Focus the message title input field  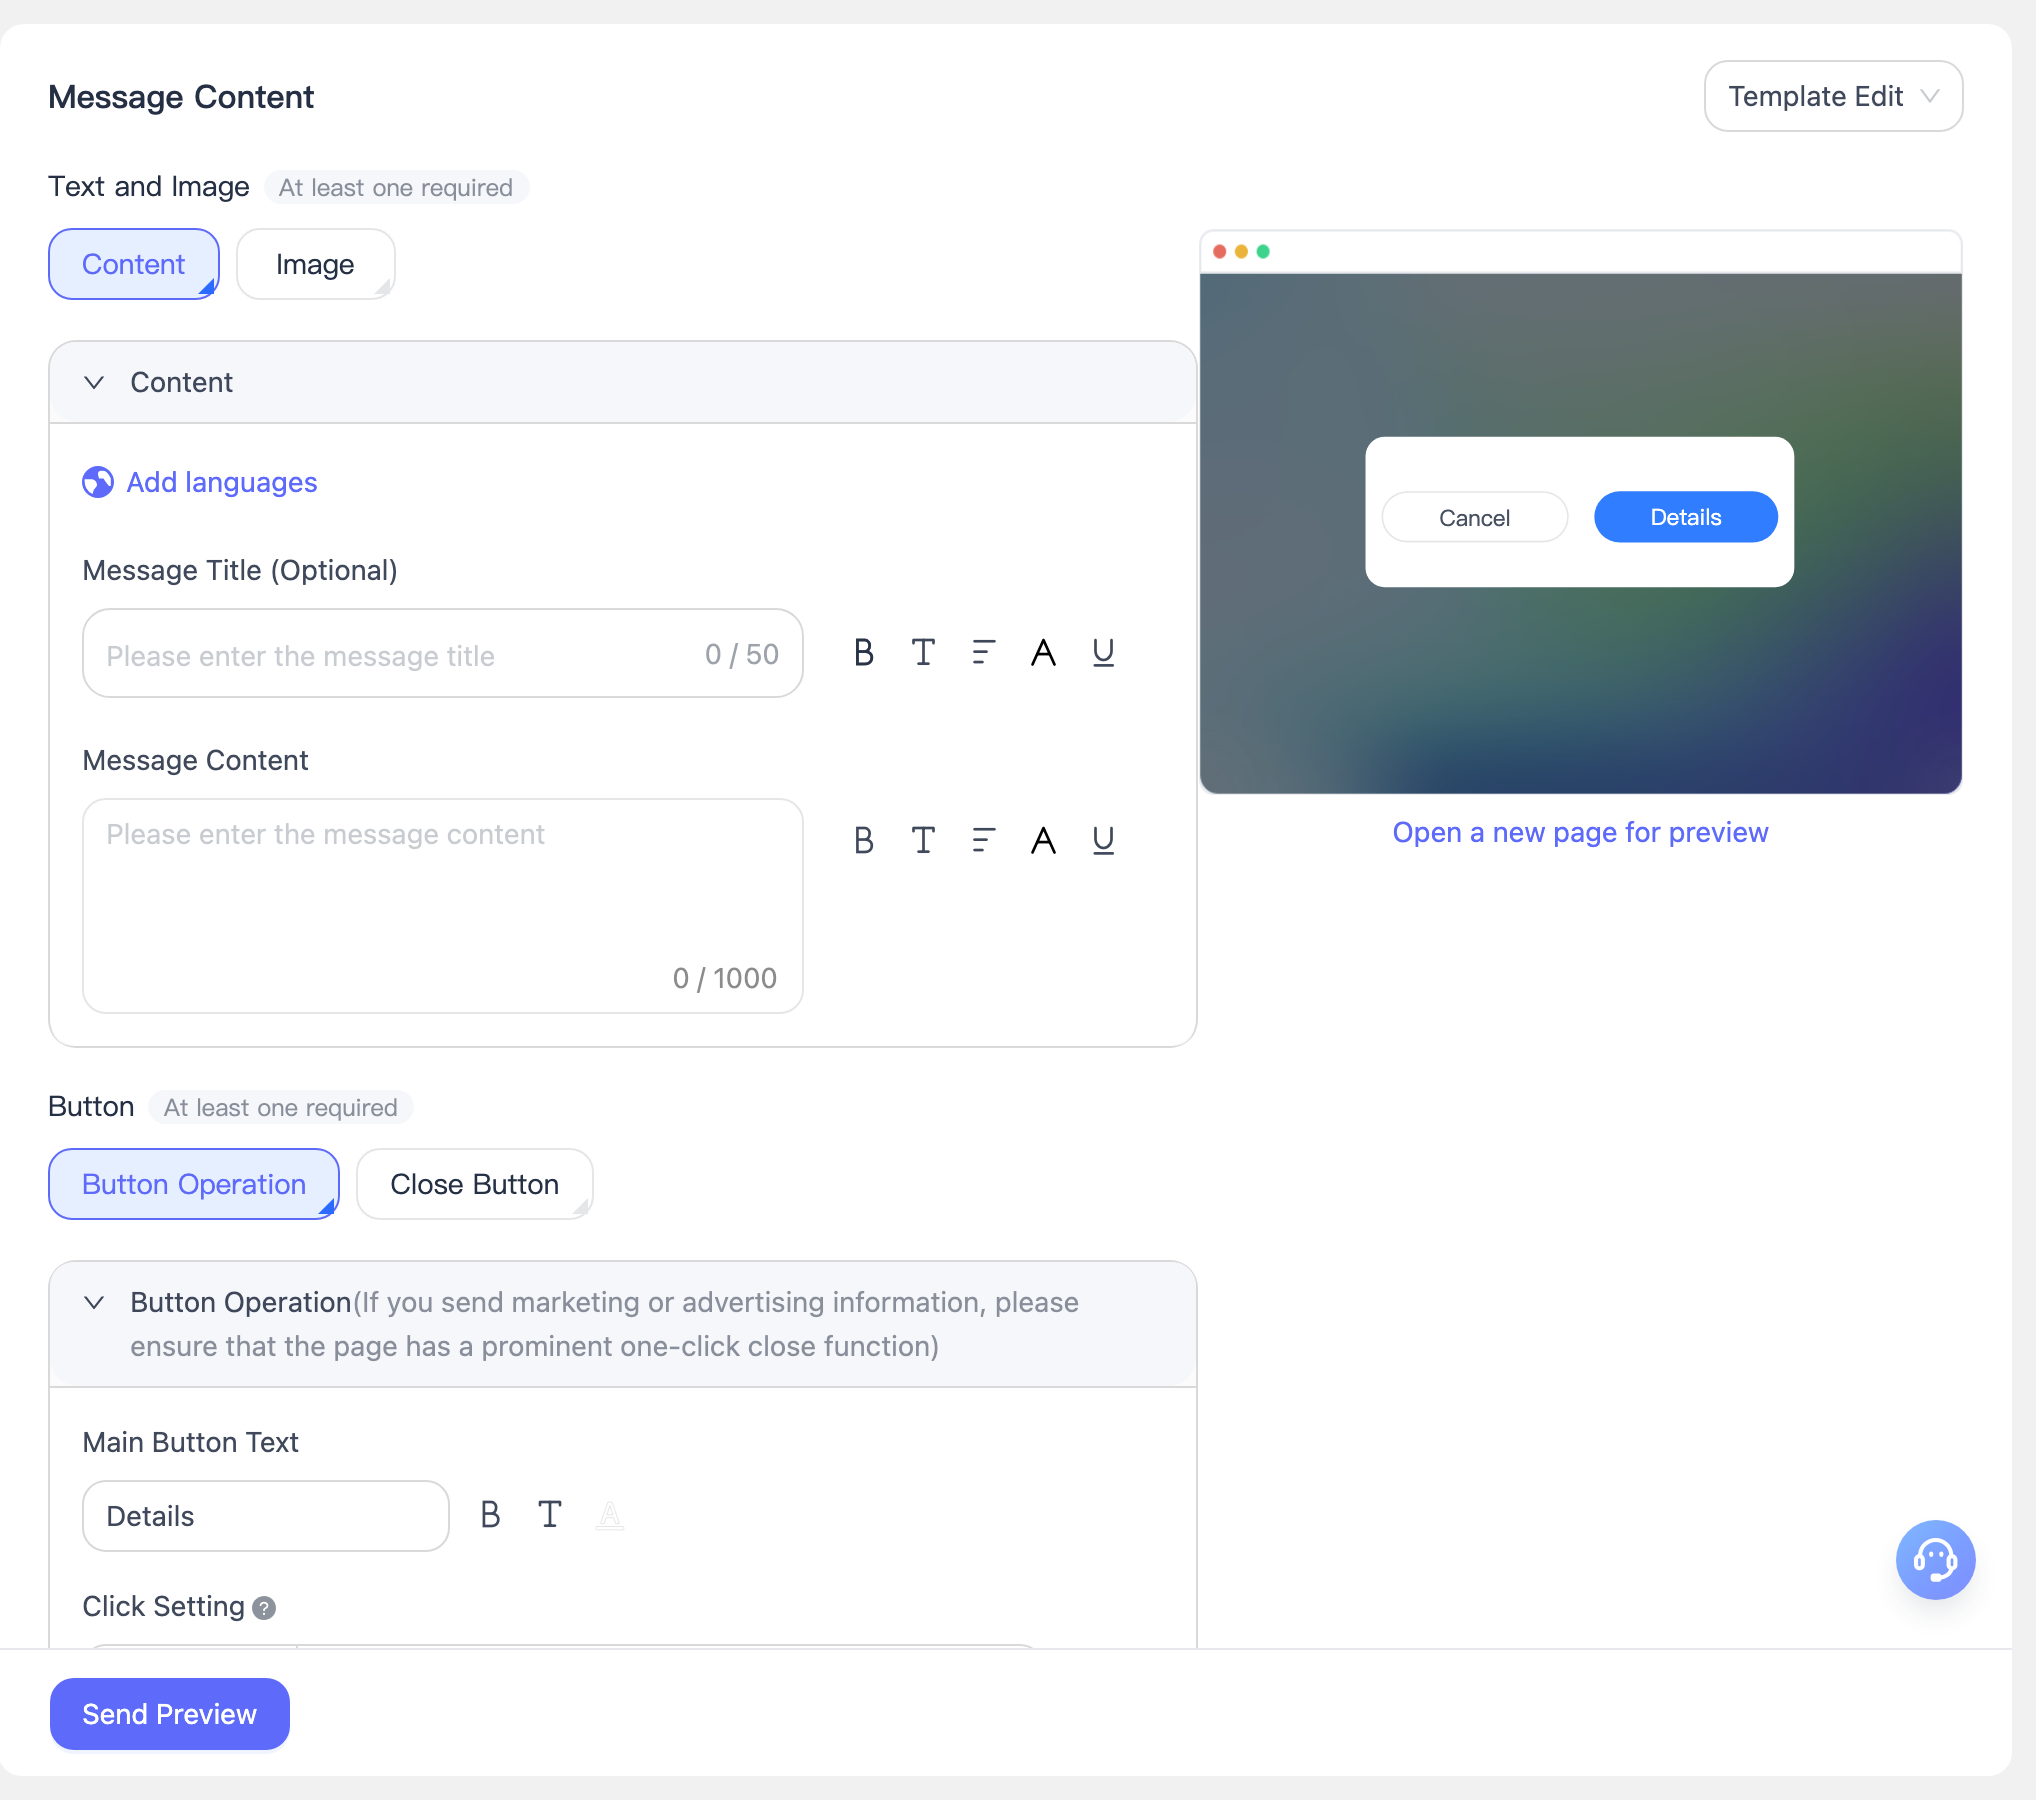point(443,653)
